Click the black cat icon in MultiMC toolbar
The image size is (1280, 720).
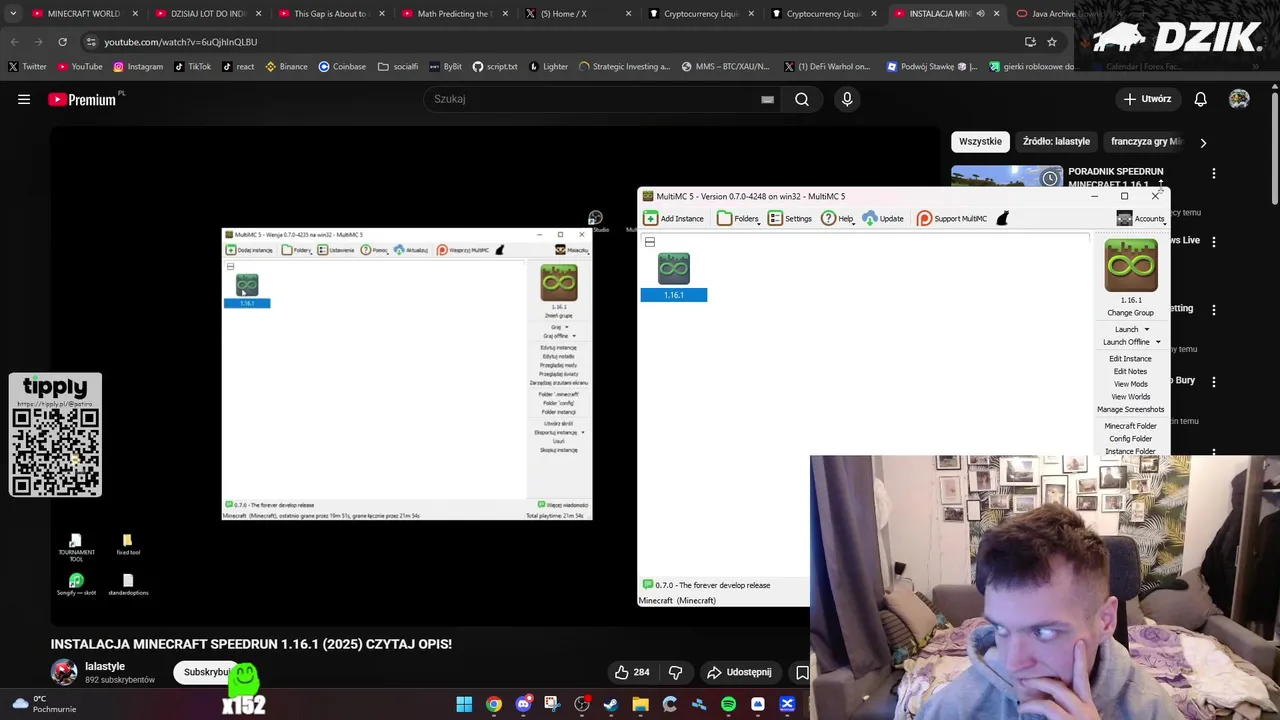pos(1002,218)
